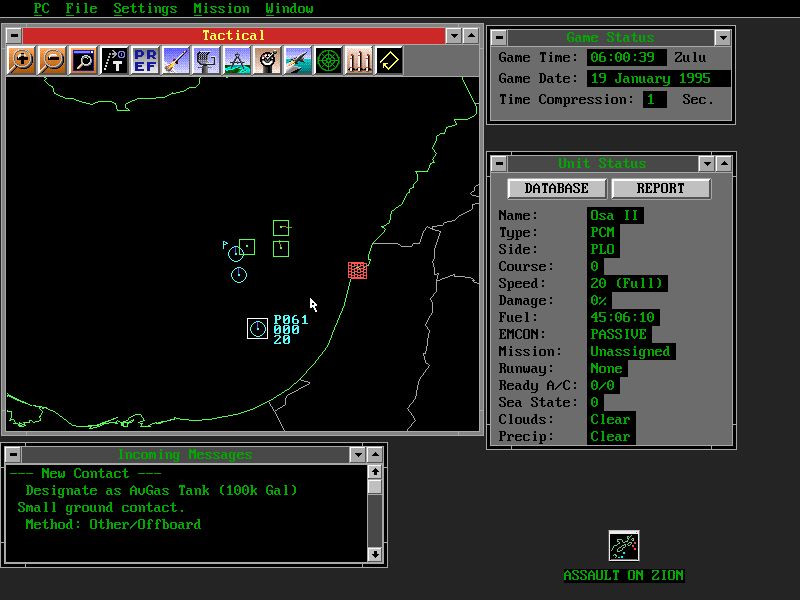Click Tactical window up arrow button
The height and width of the screenshot is (600, 800).
click(x=471, y=36)
